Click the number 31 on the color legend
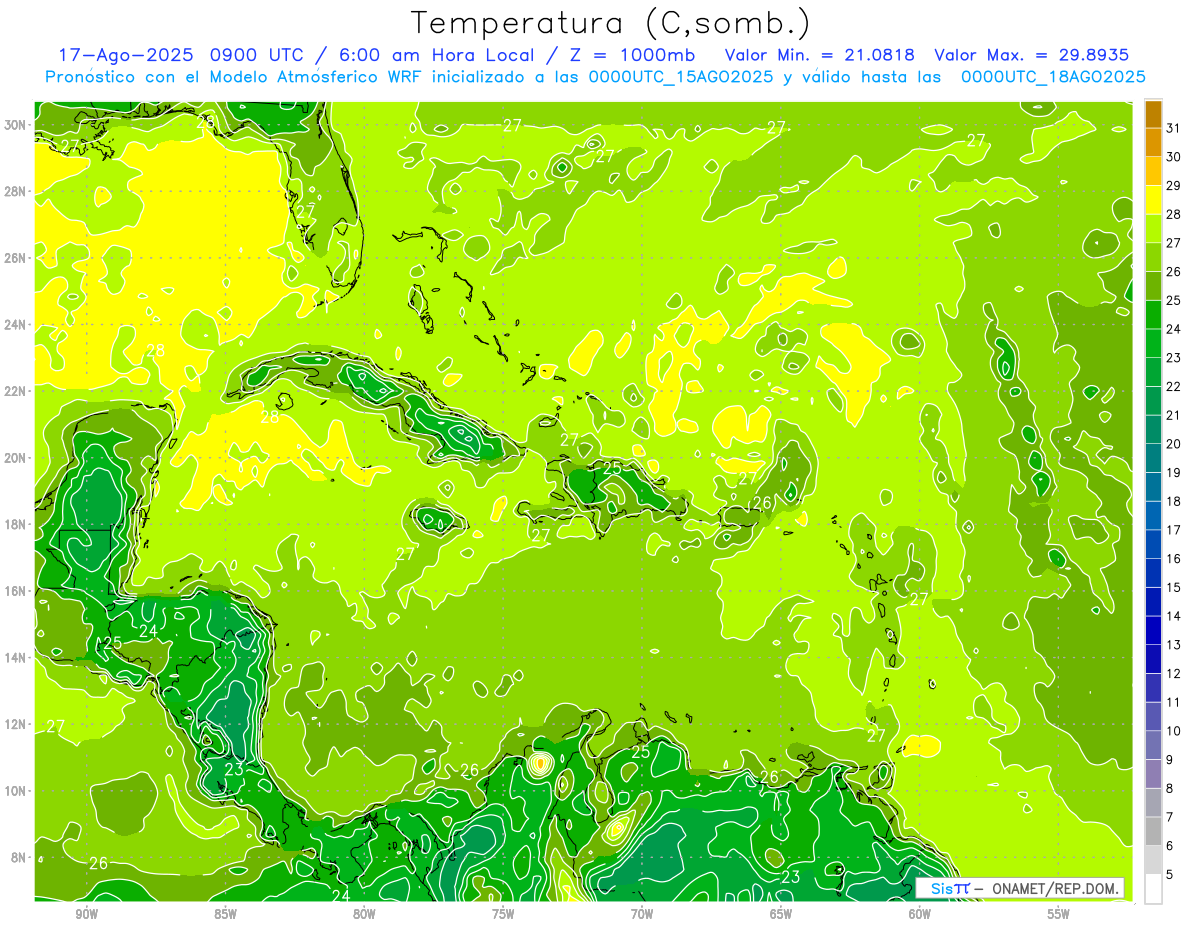The width and height of the screenshot is (1200, 927). point(1174,127)
